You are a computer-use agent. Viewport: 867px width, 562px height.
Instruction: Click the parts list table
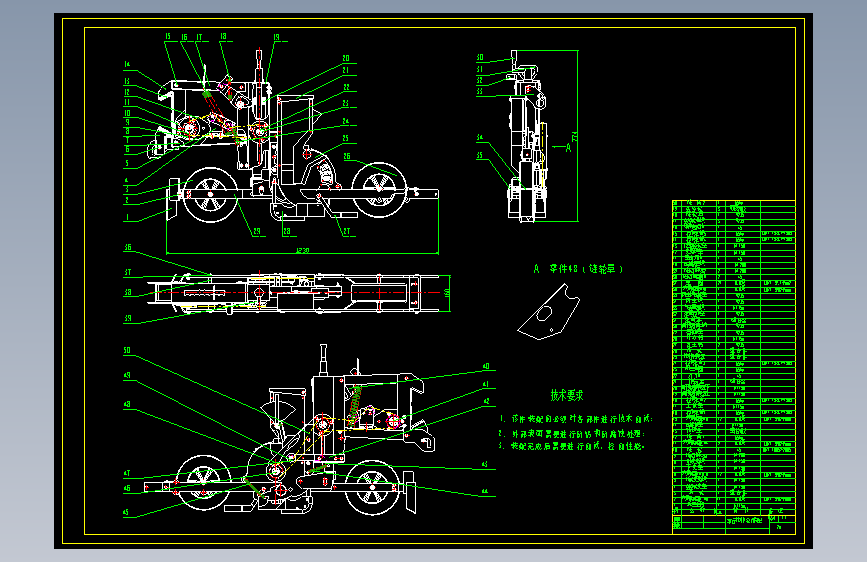734,357
